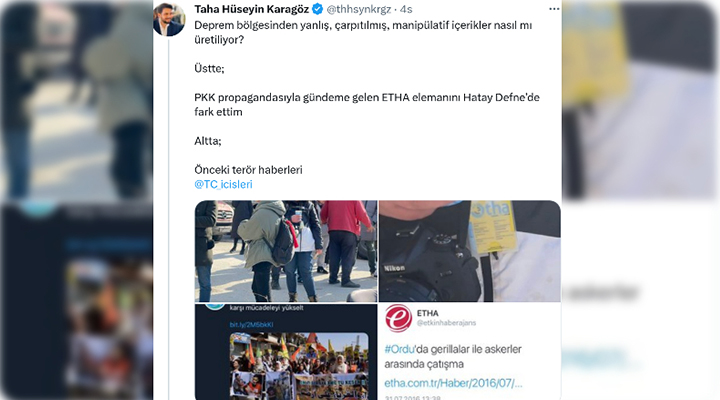720x400 pixels.
Task: Follow the @TC_icisleri mention
Action: [223, 184]
